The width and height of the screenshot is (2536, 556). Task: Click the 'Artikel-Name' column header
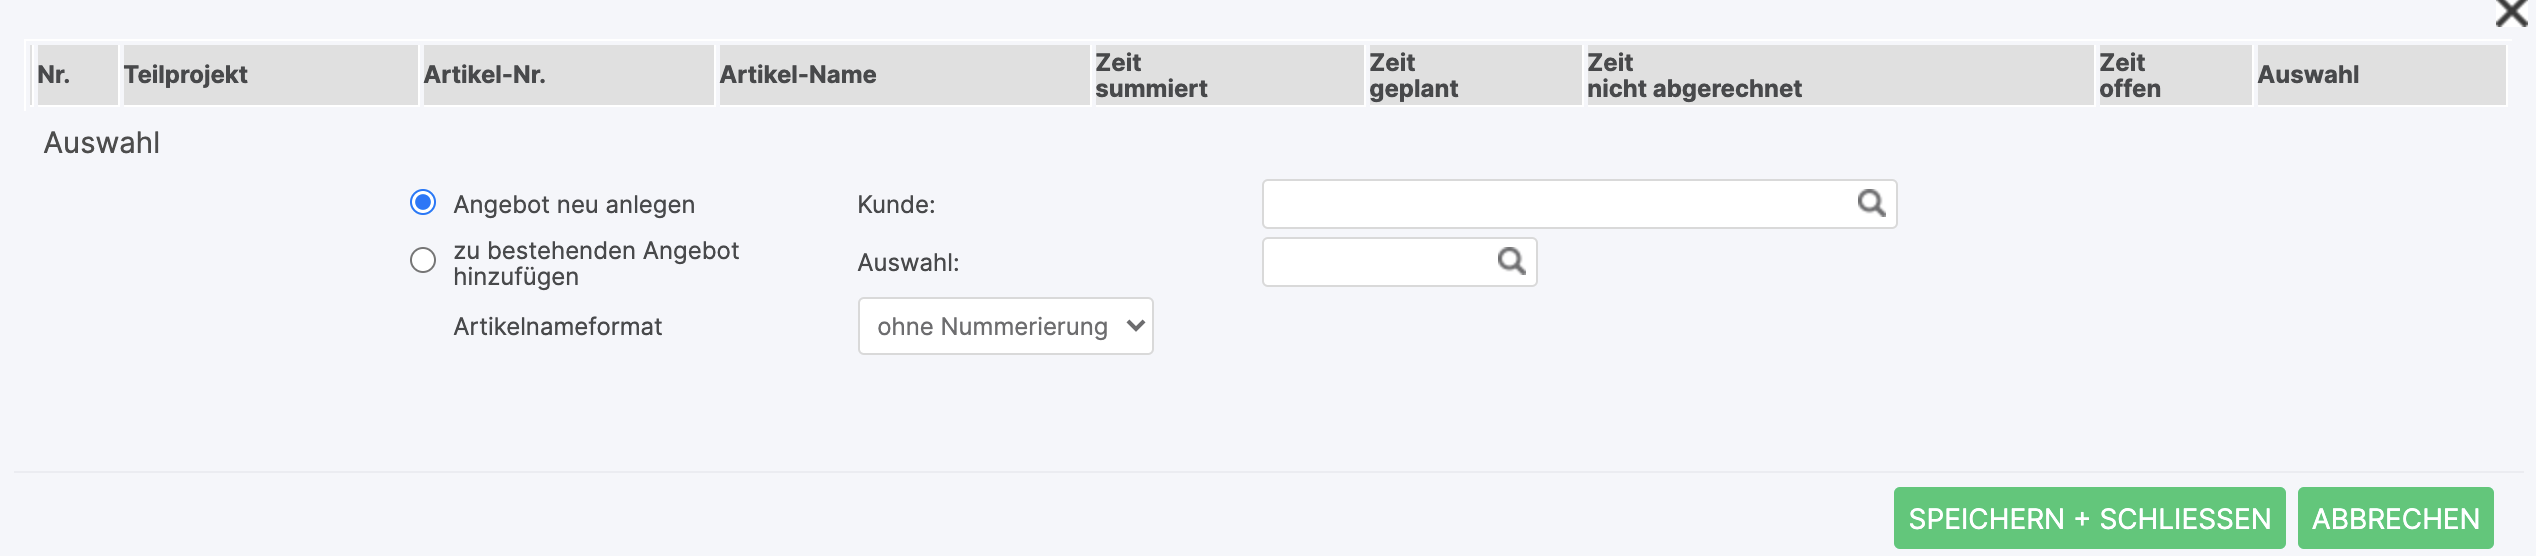798,75
